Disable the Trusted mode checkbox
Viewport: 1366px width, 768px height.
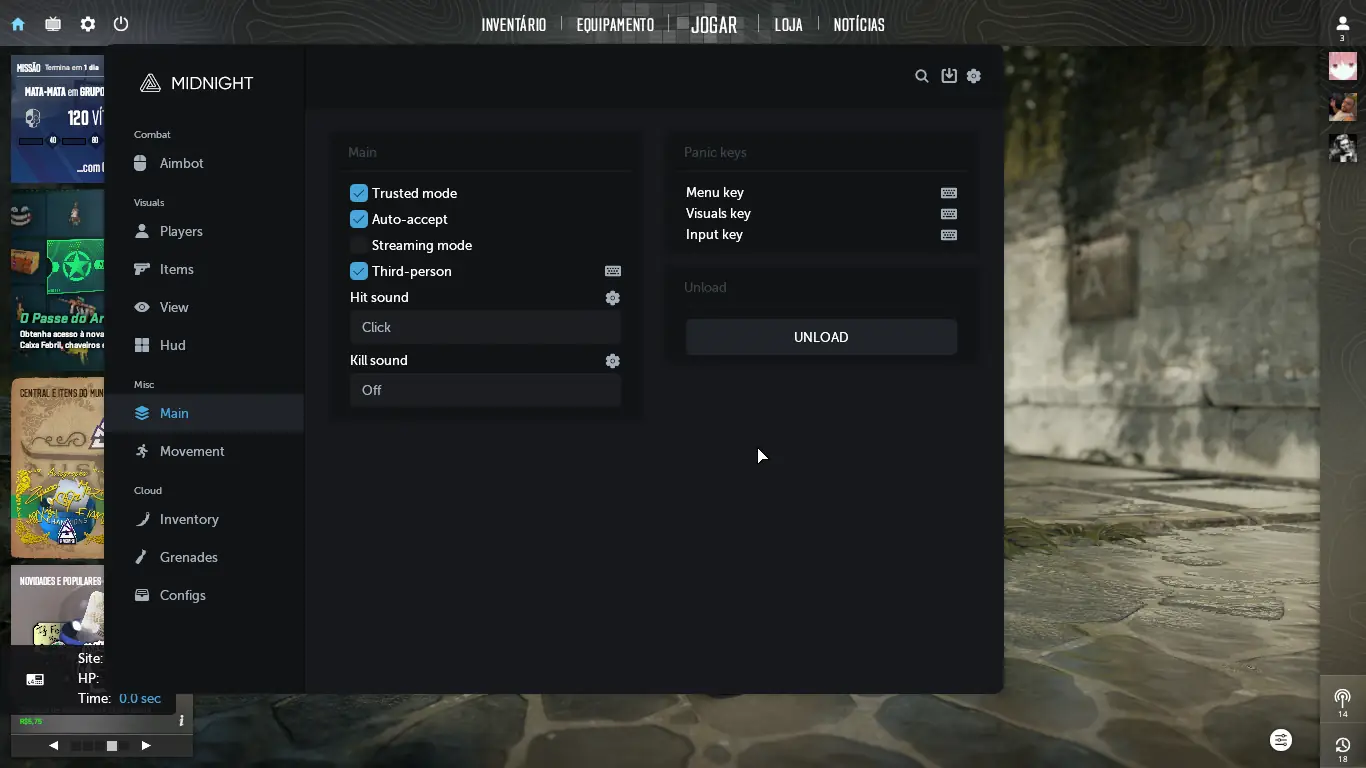pos(359,193)
